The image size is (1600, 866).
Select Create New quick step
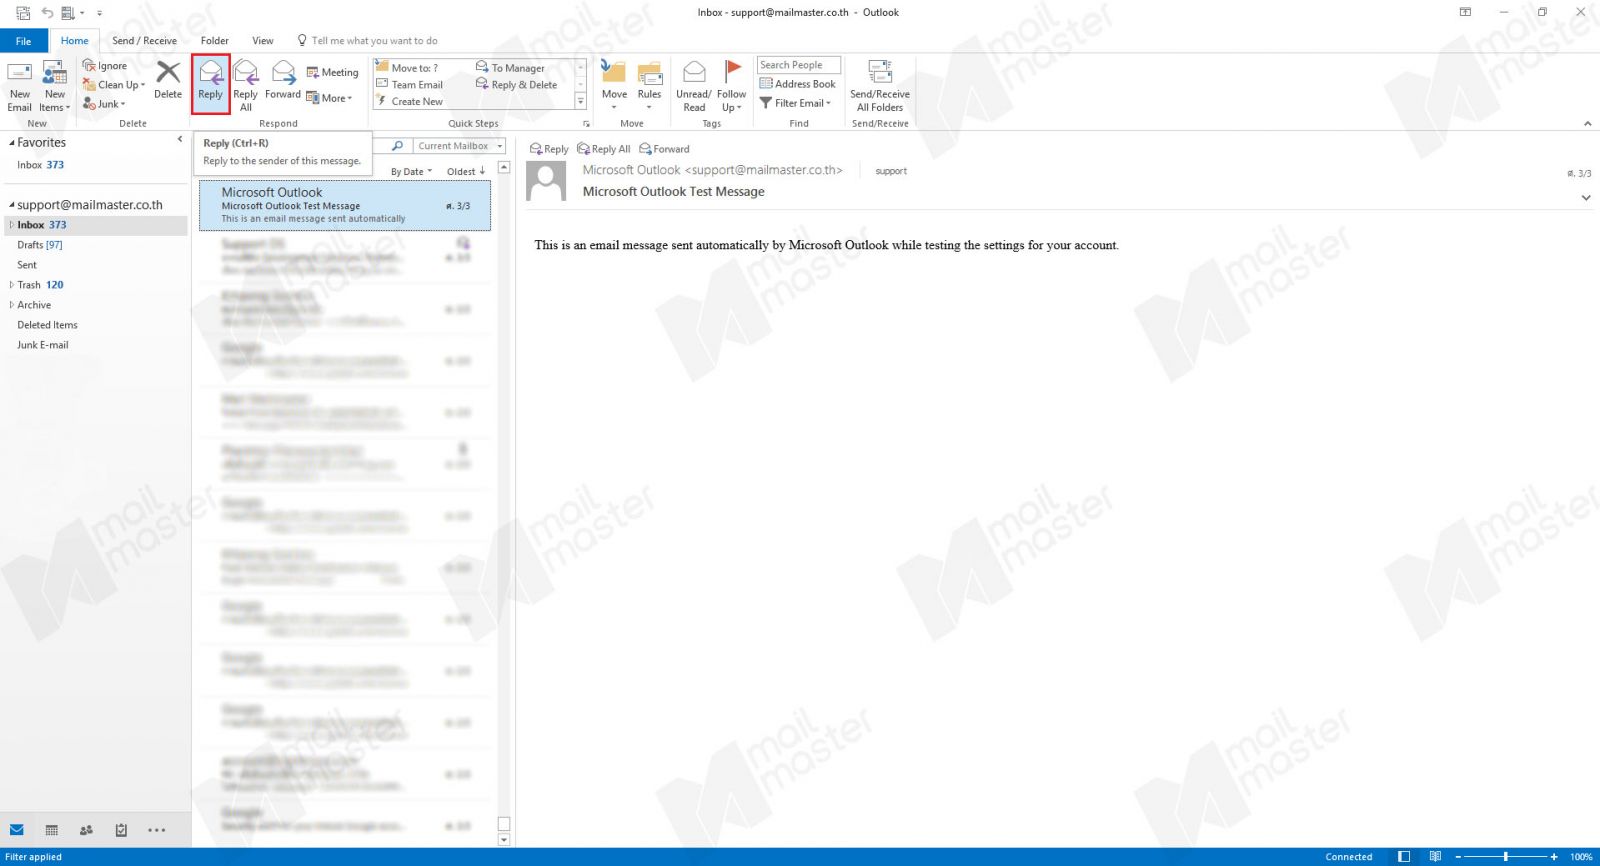tap(410, 102)
